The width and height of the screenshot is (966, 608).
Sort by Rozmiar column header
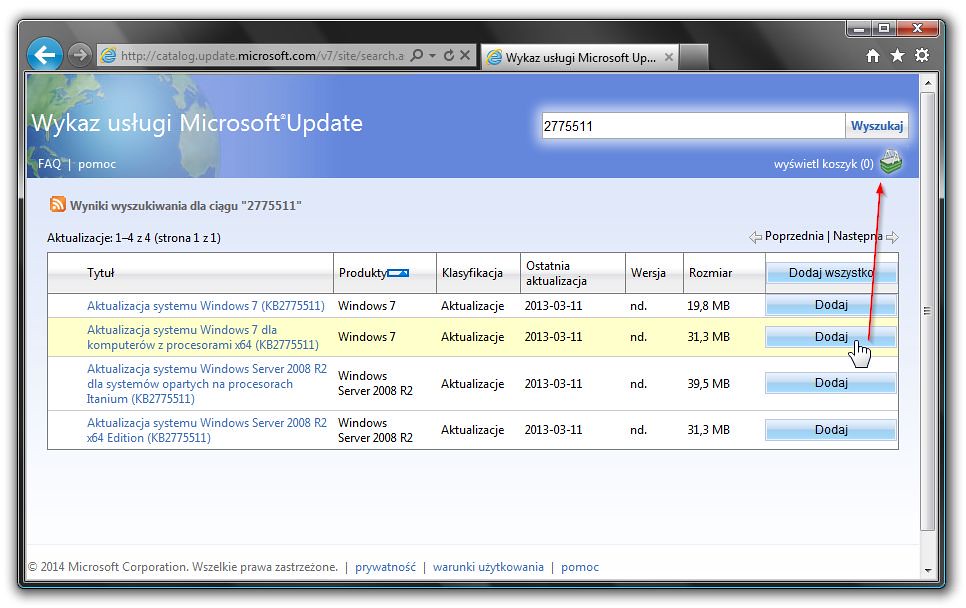click(x=710, y=273)
